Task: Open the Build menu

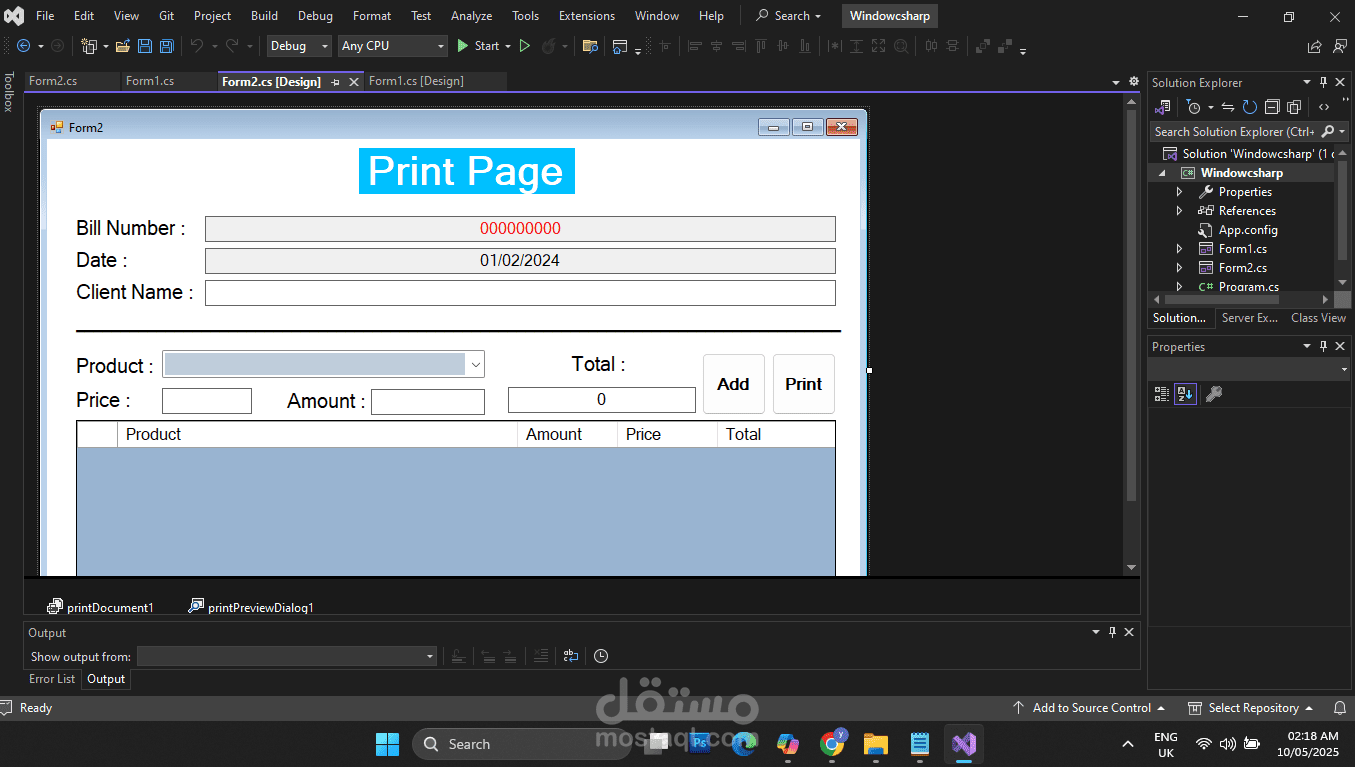Action: (264, 16)
